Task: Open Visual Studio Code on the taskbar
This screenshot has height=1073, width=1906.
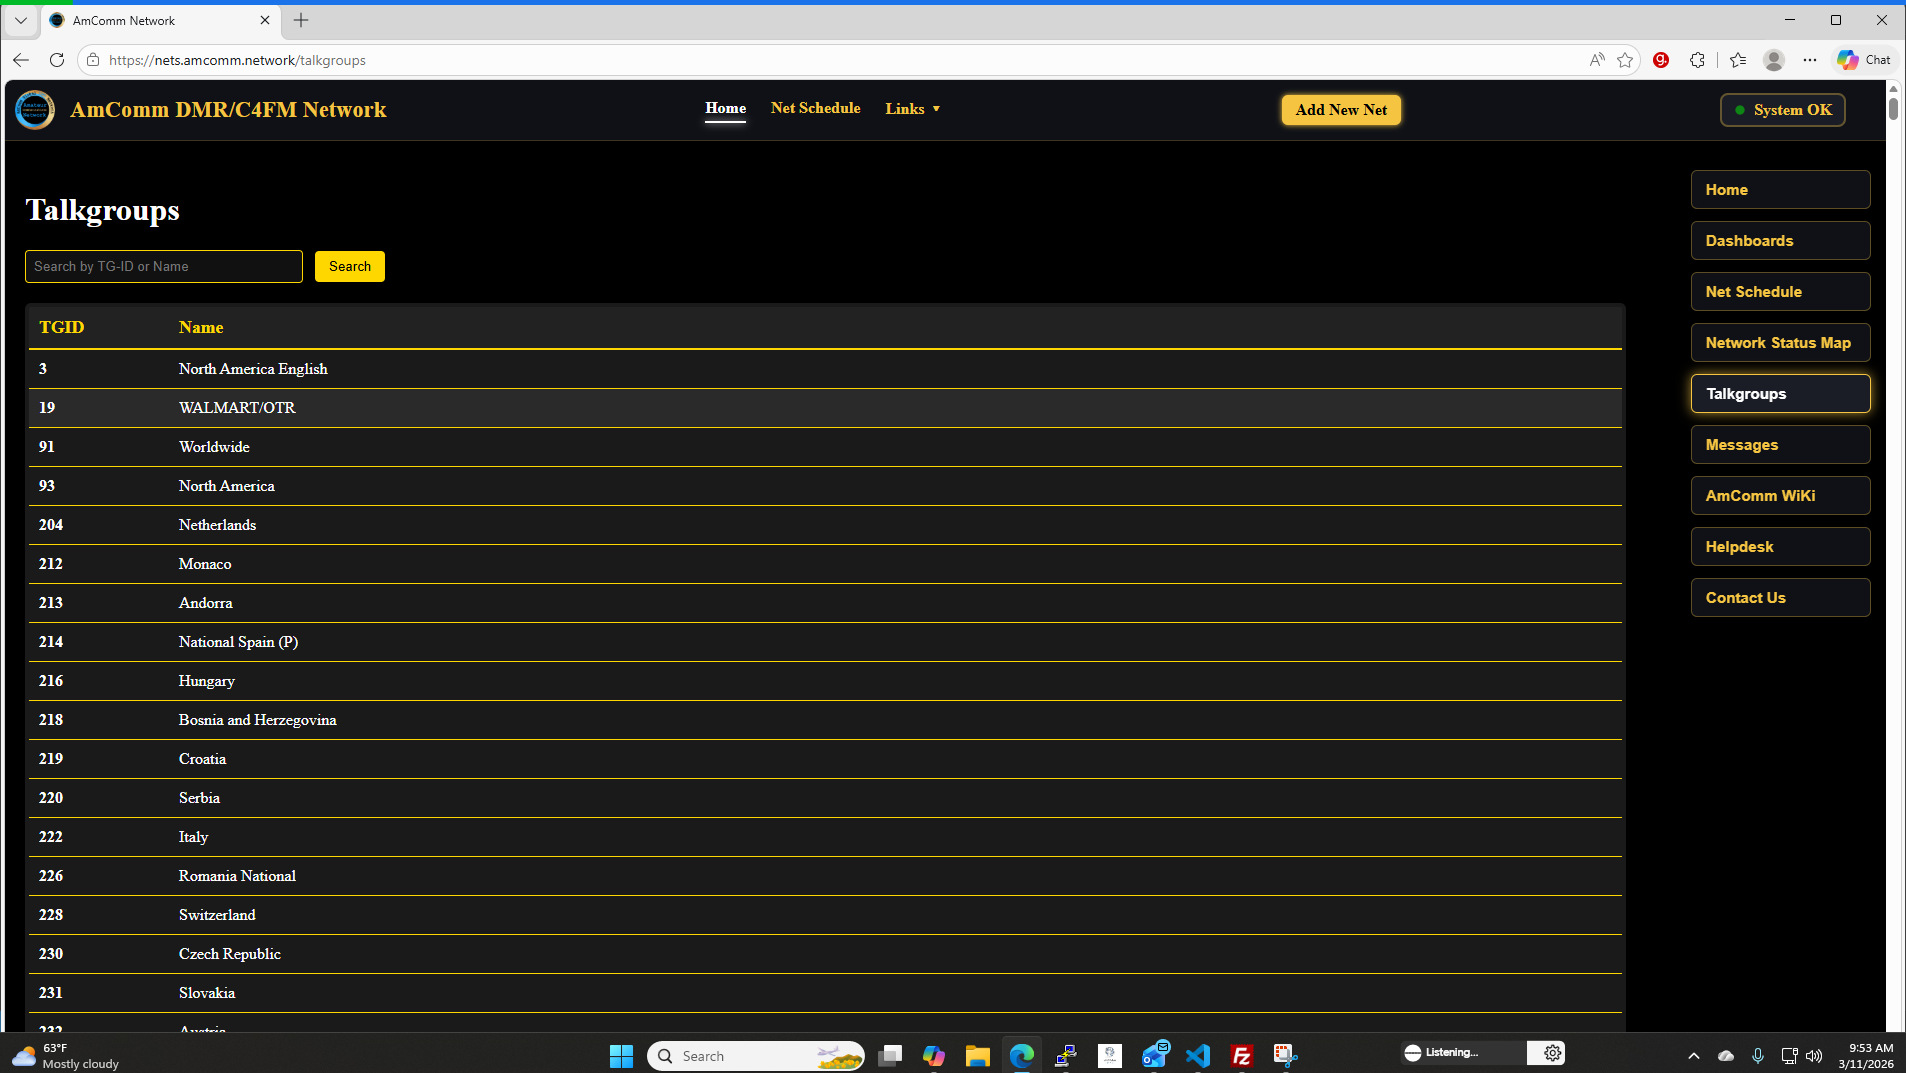Action: tap(1197, 1055)
